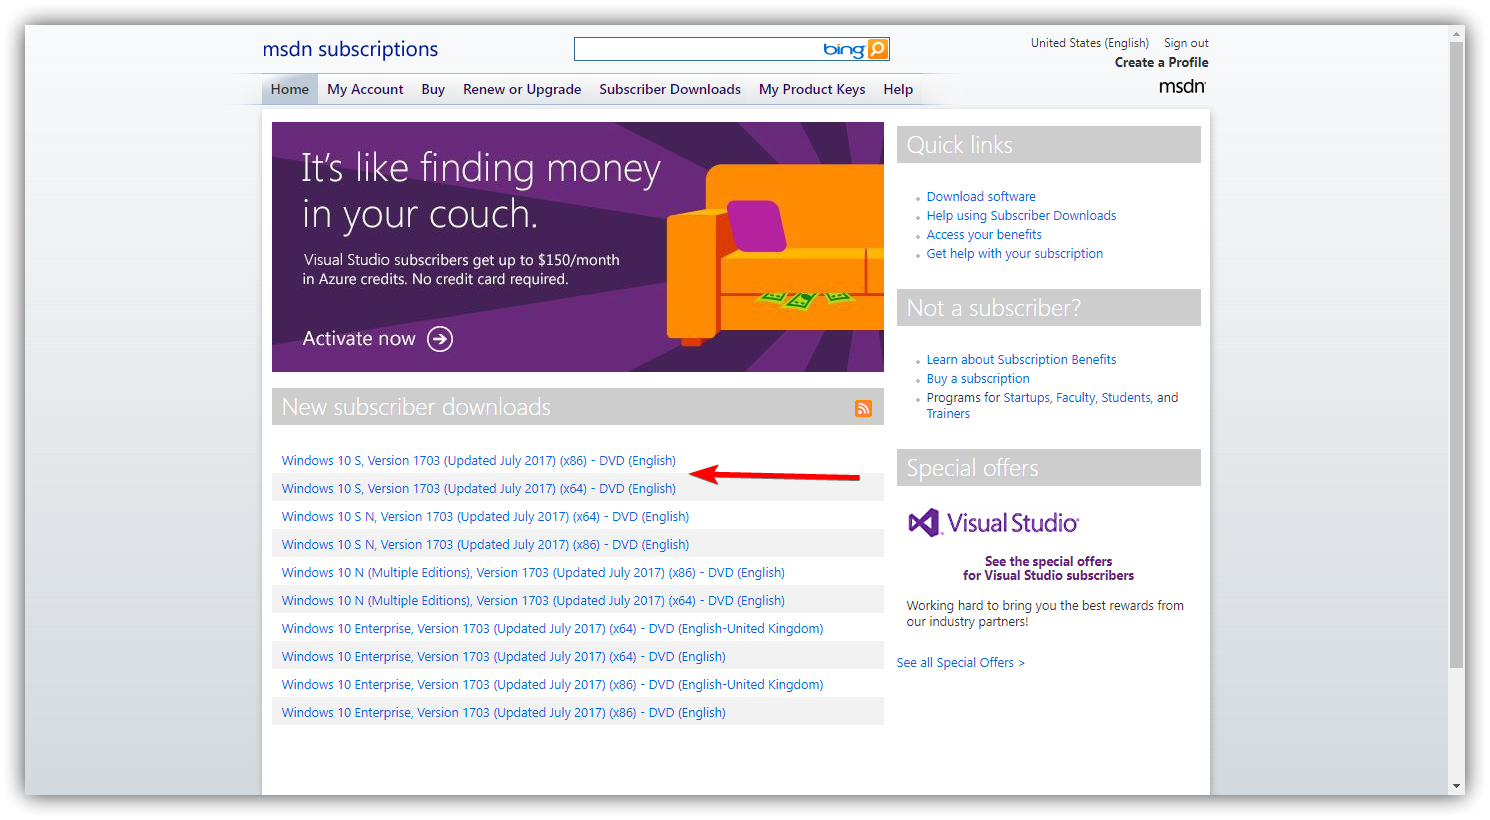Click See all Special Offers link

point(961,663)
